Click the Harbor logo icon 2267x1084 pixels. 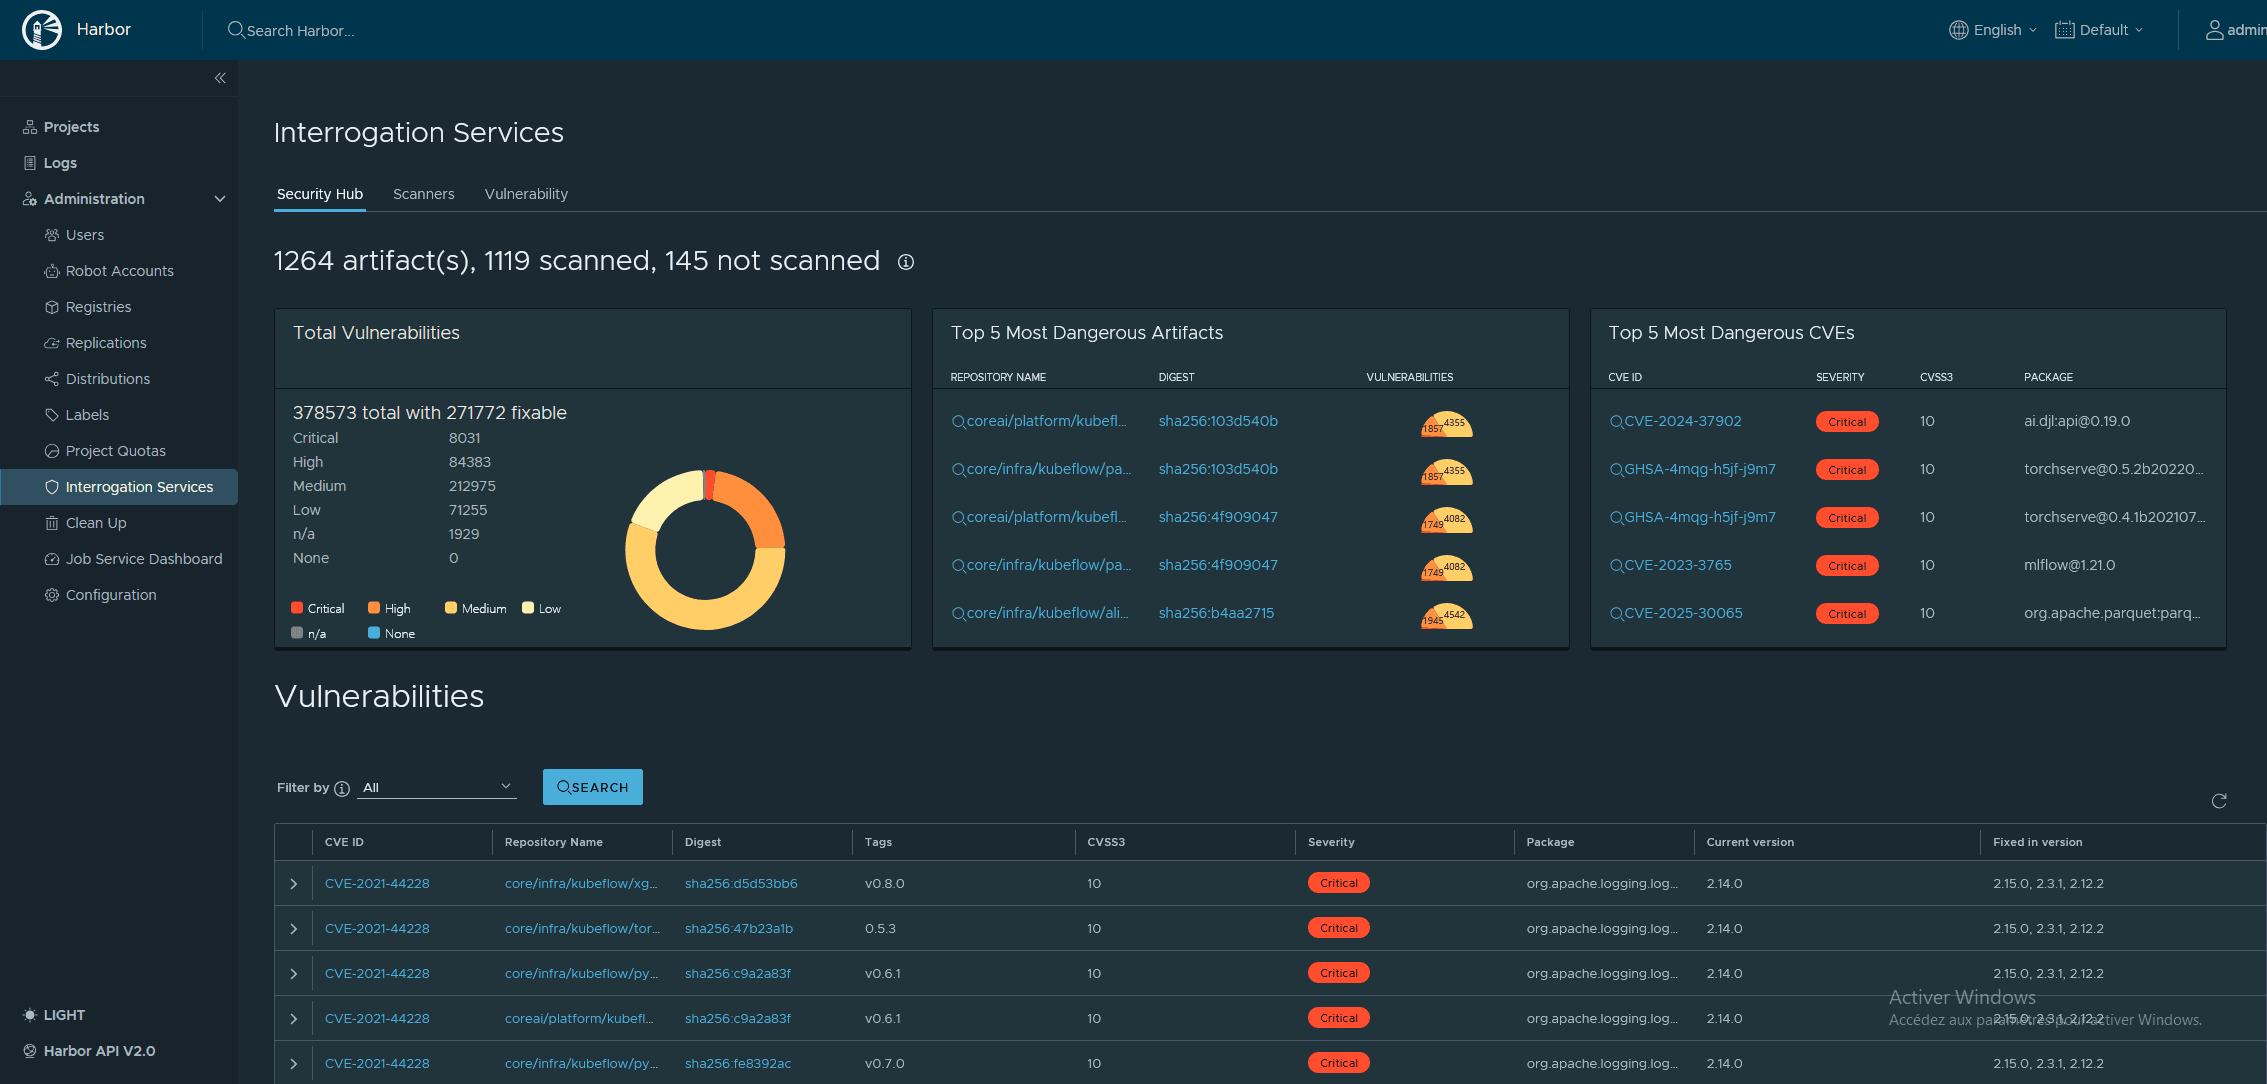click(x=42, y=30)
